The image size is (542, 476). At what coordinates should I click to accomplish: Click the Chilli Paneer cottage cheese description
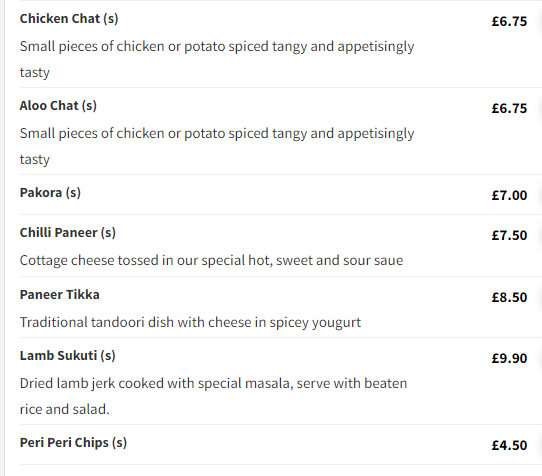tap(211, 261)
